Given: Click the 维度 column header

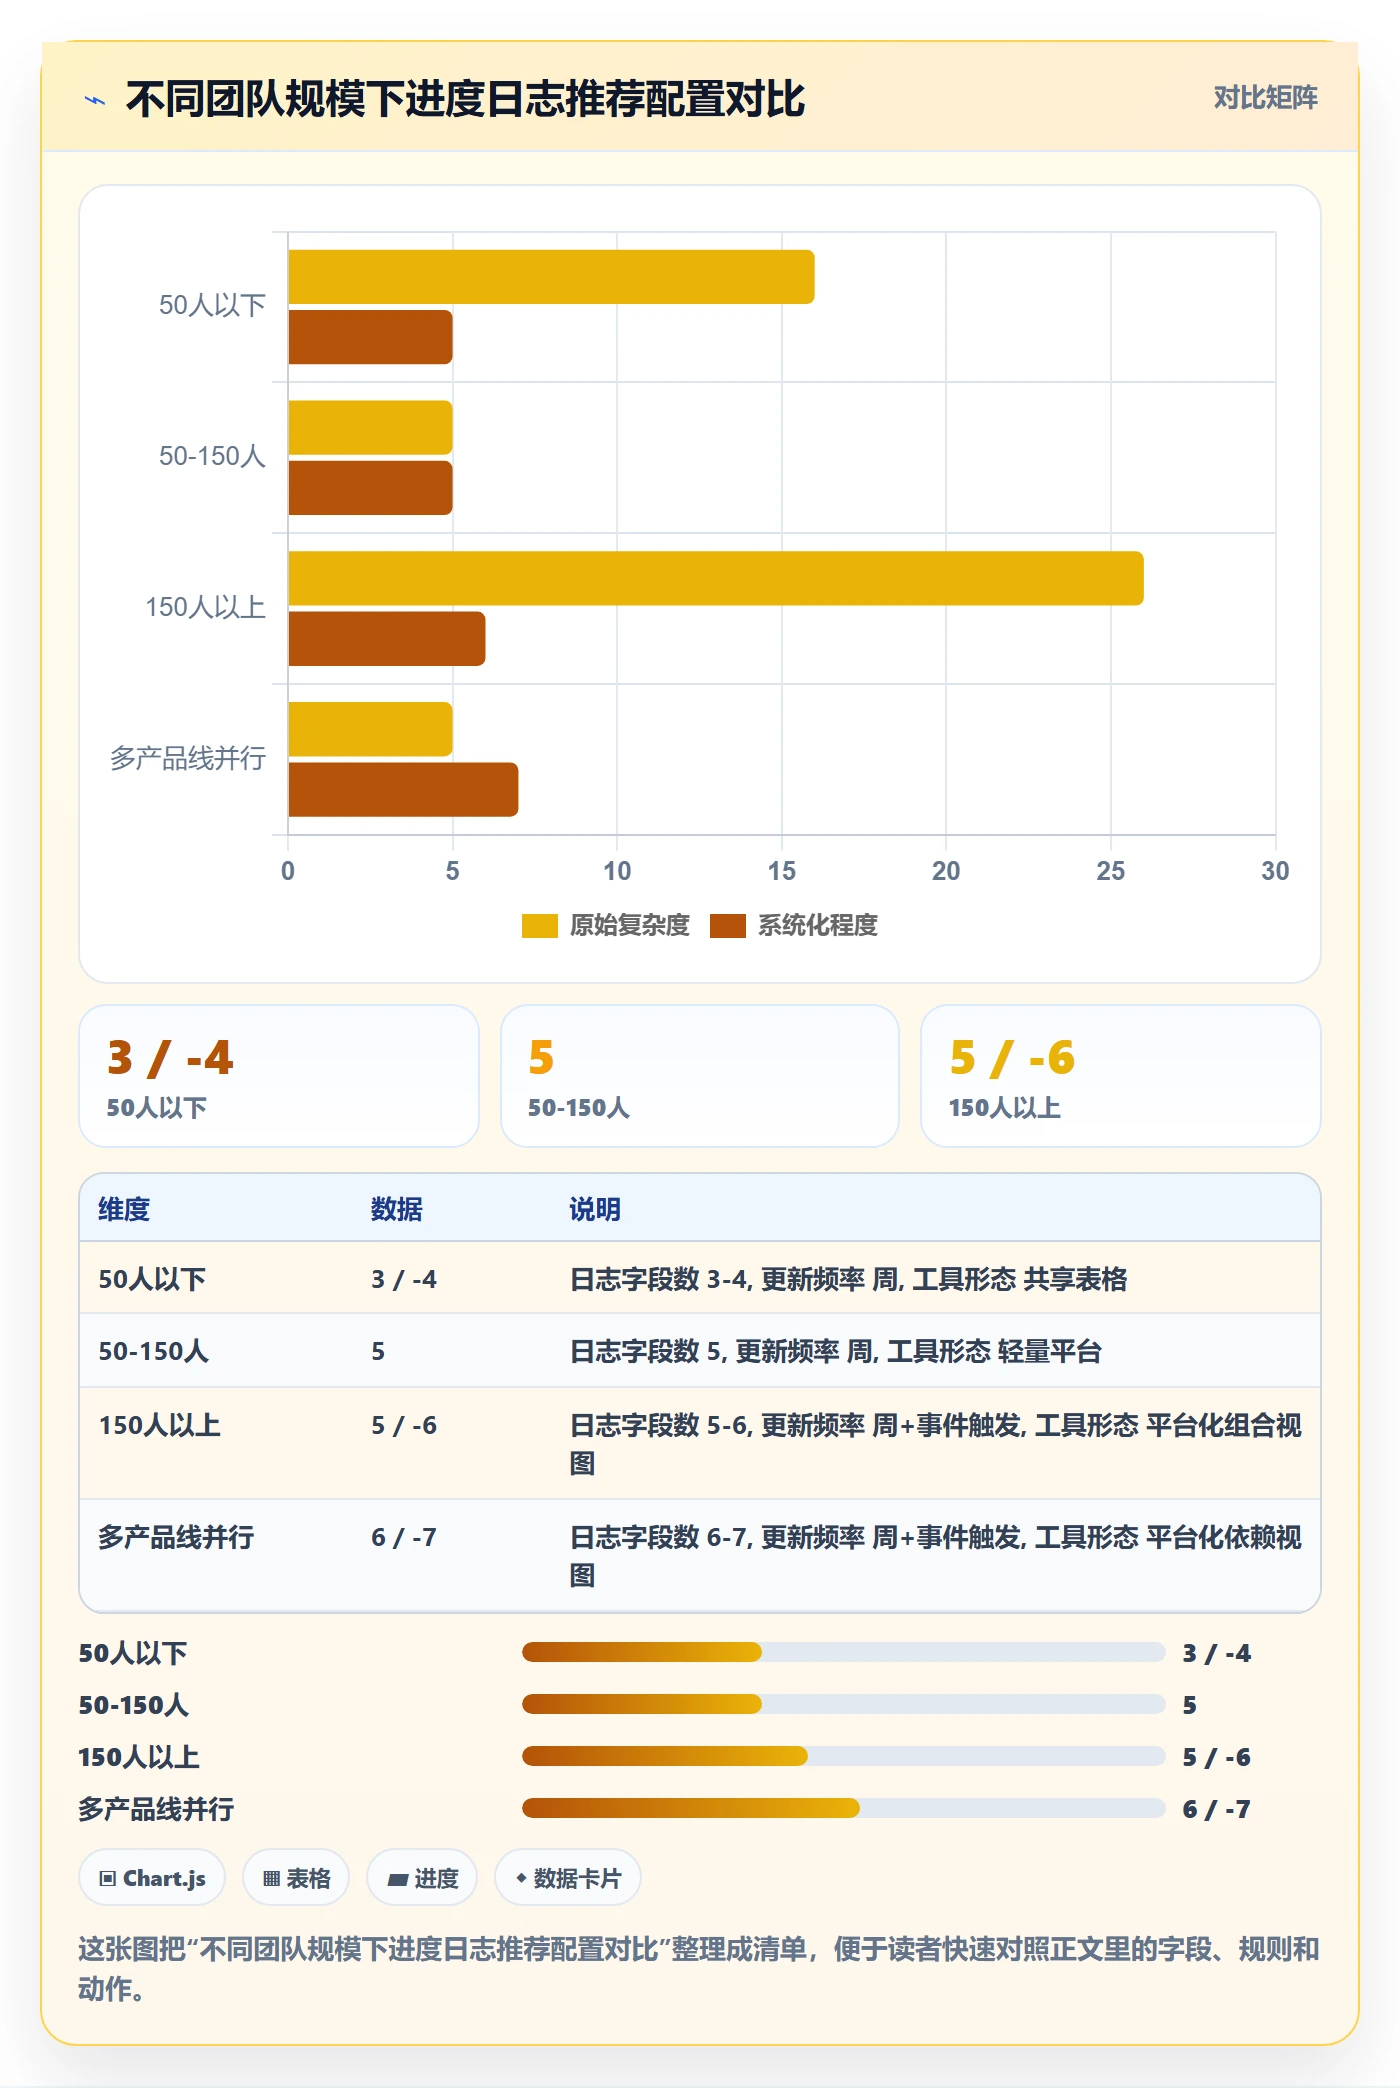Looking at the screenshot, I should [x=124, y=1209].
